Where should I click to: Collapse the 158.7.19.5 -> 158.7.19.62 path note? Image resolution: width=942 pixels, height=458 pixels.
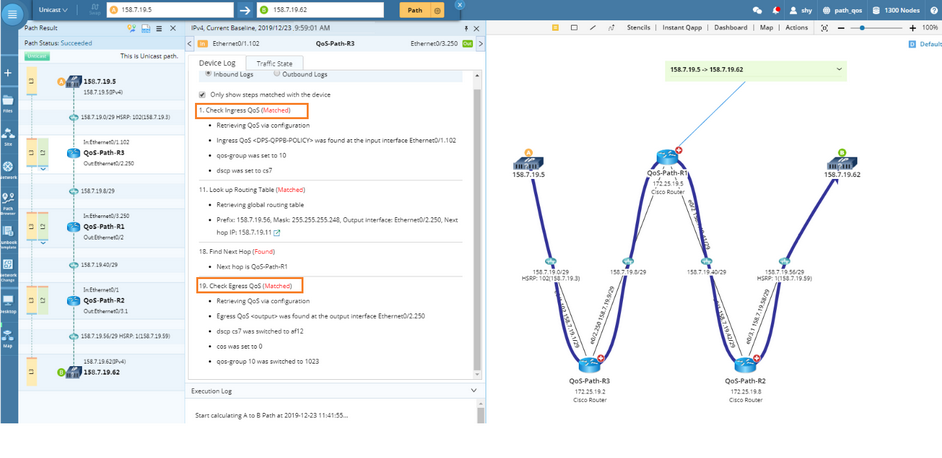point(839,70)
